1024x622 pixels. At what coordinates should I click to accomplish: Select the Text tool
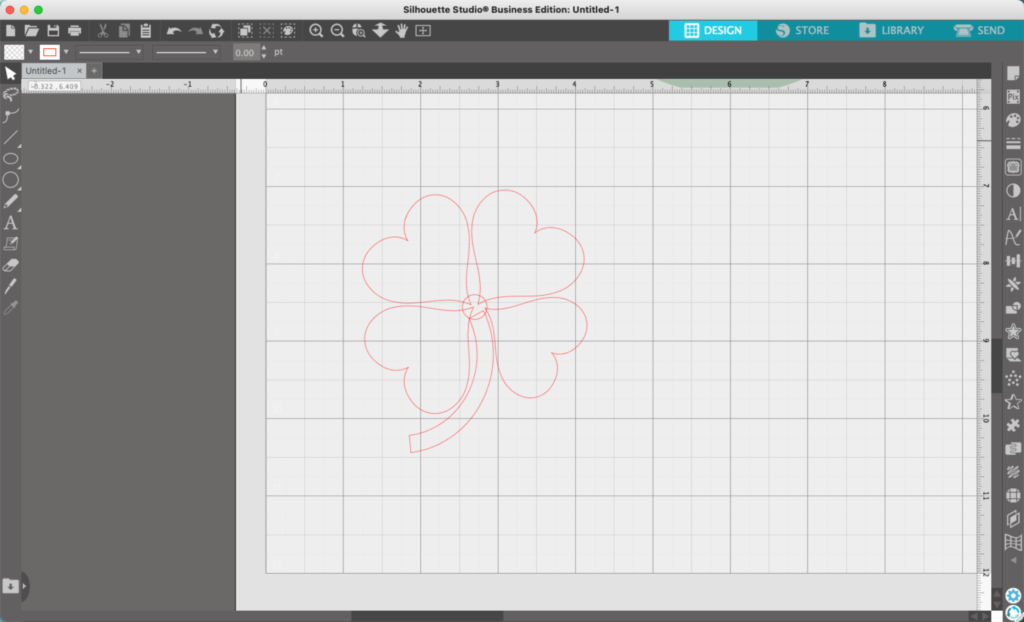10,223
